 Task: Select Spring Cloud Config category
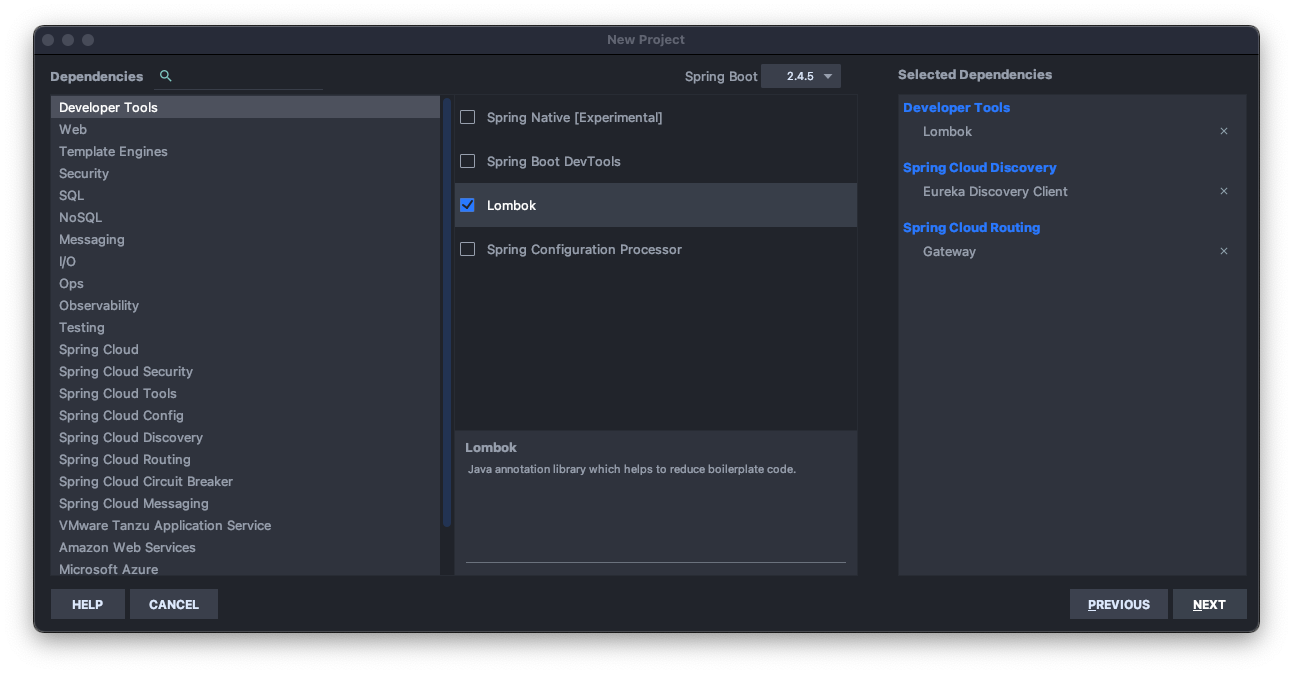(x=245, y=415)
